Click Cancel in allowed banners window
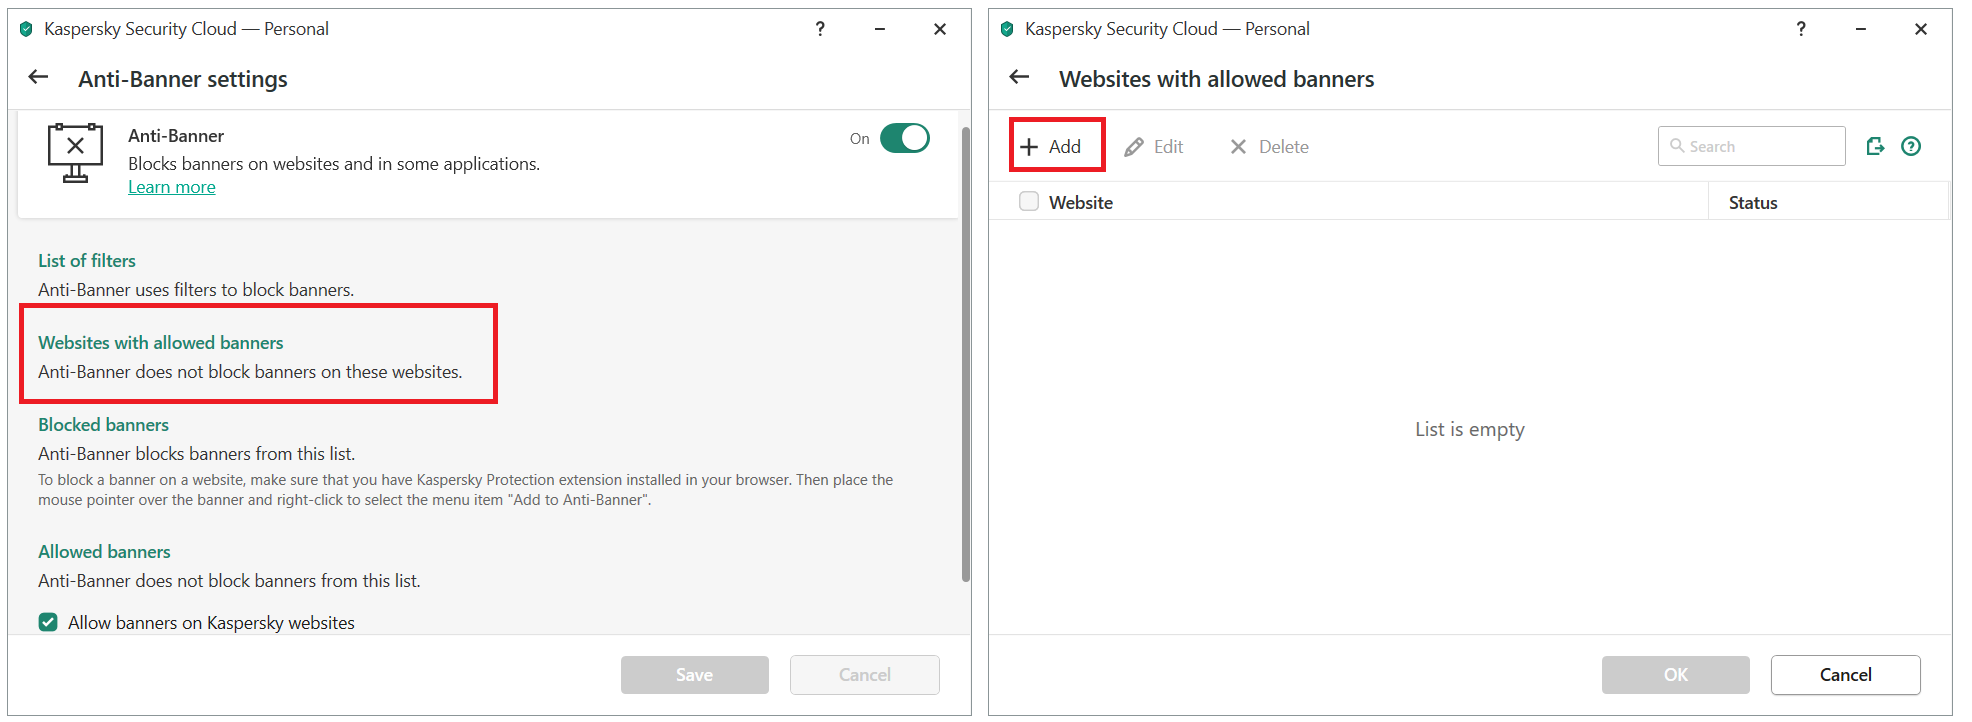 (1846, 675)
